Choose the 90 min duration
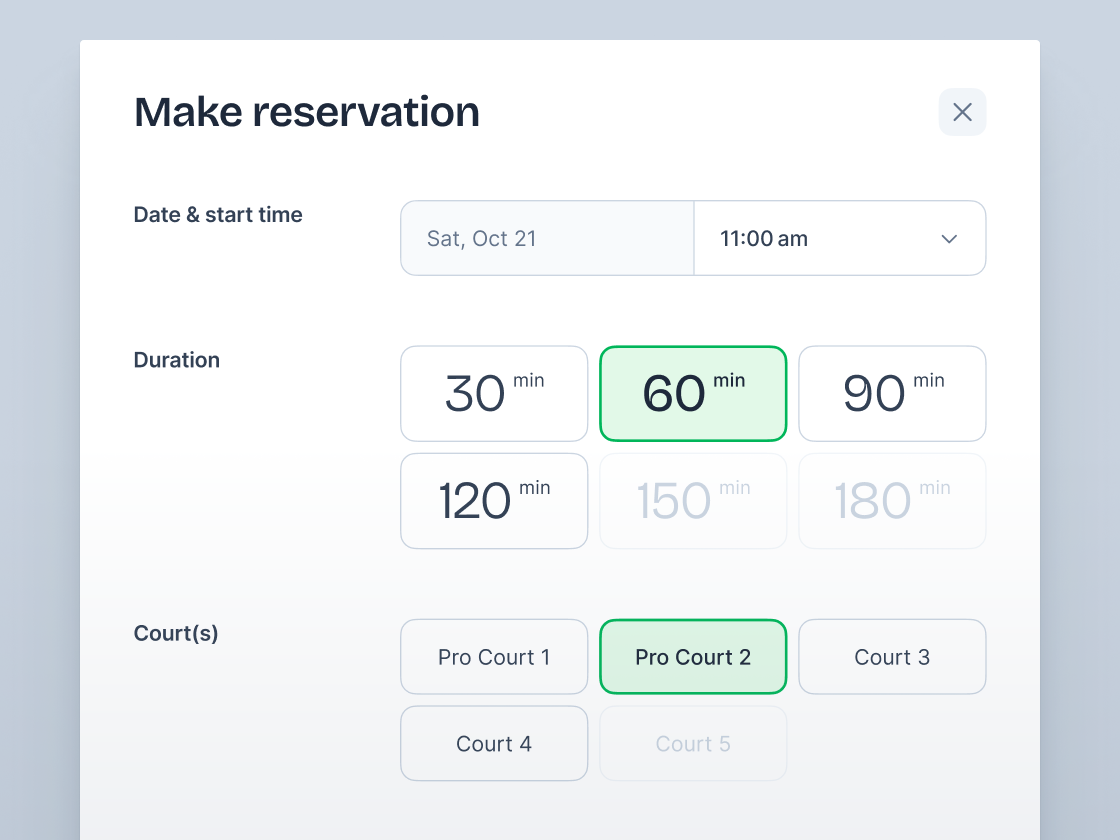Screen dimensions: 1120x840 point(892,393)
